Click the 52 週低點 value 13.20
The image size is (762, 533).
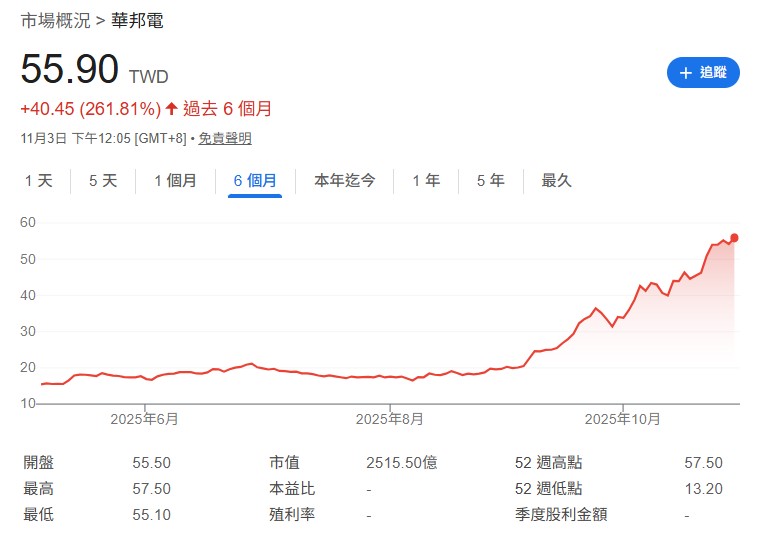pos(704,489)
